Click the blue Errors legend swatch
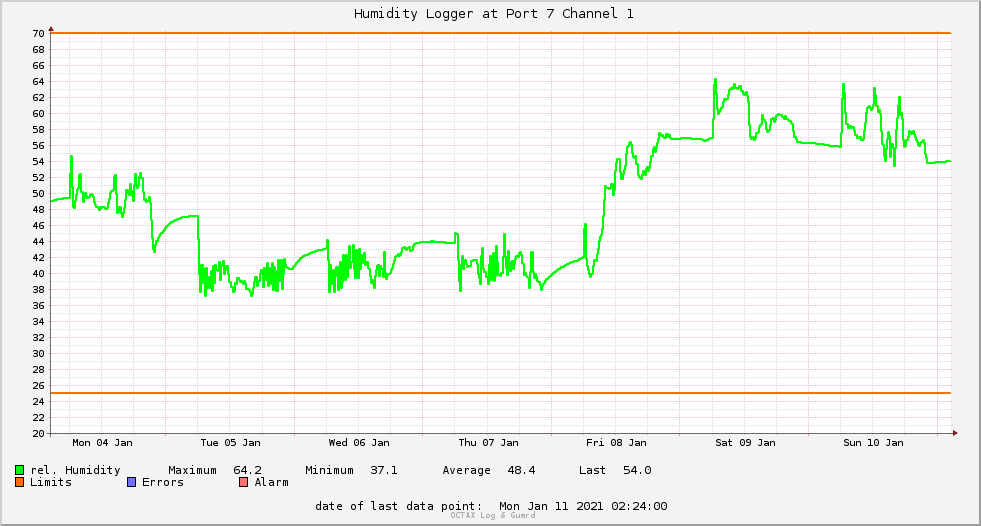The width and height of the screenshot is (981, 526). 131,482
